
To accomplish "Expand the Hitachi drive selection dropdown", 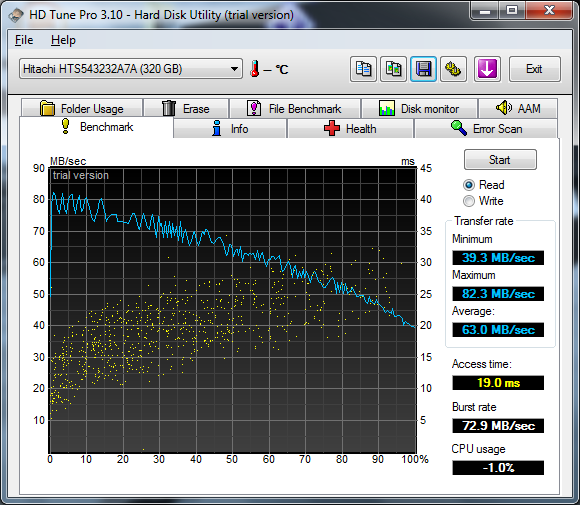I will point(131,69).
